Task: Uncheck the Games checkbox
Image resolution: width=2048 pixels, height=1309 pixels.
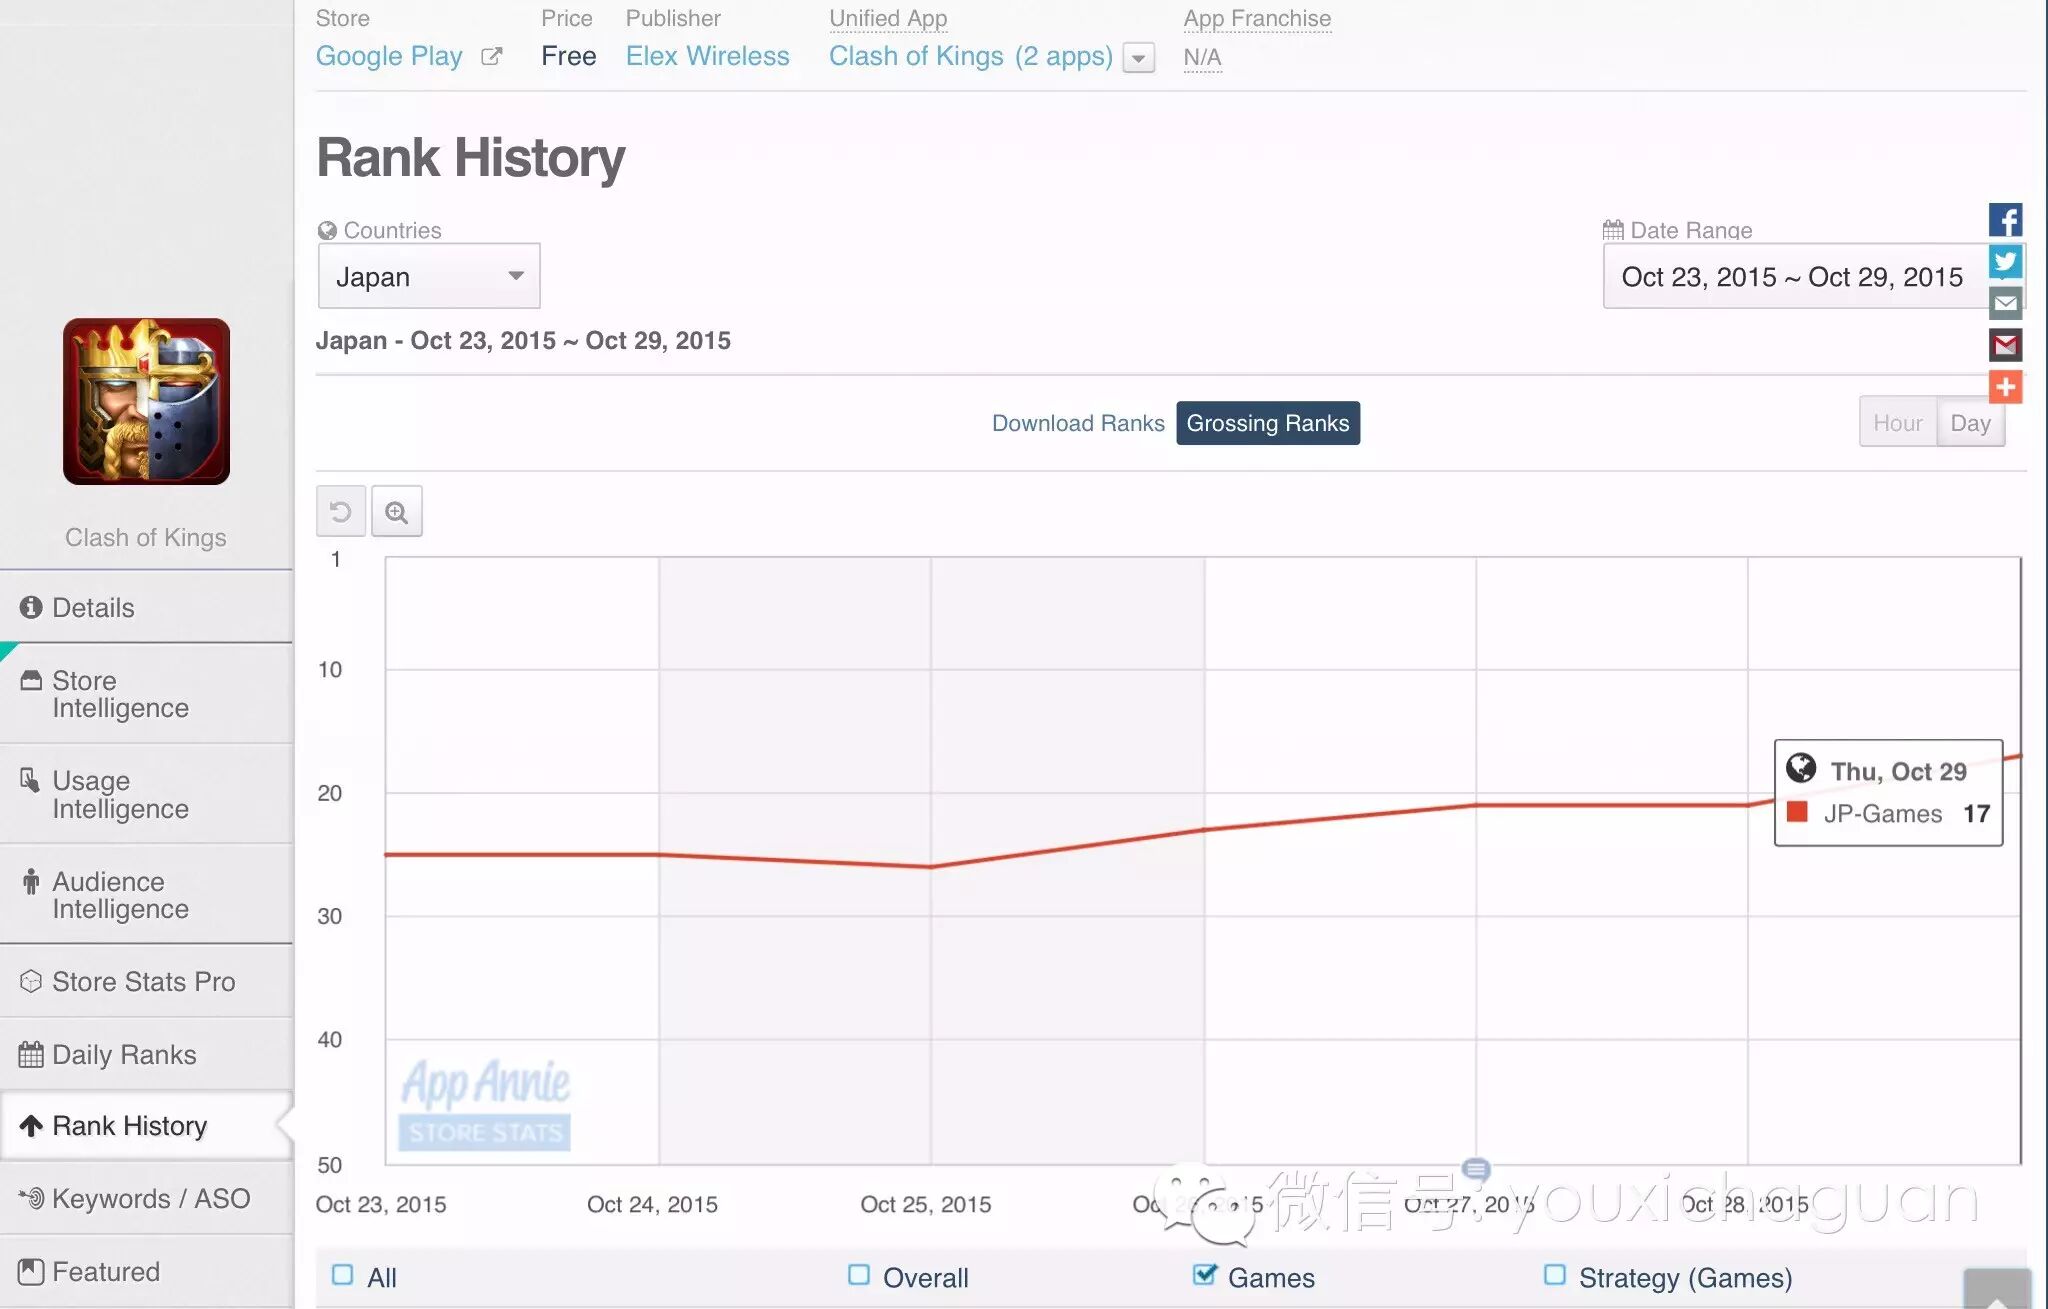Action: pos(1204,1275)
